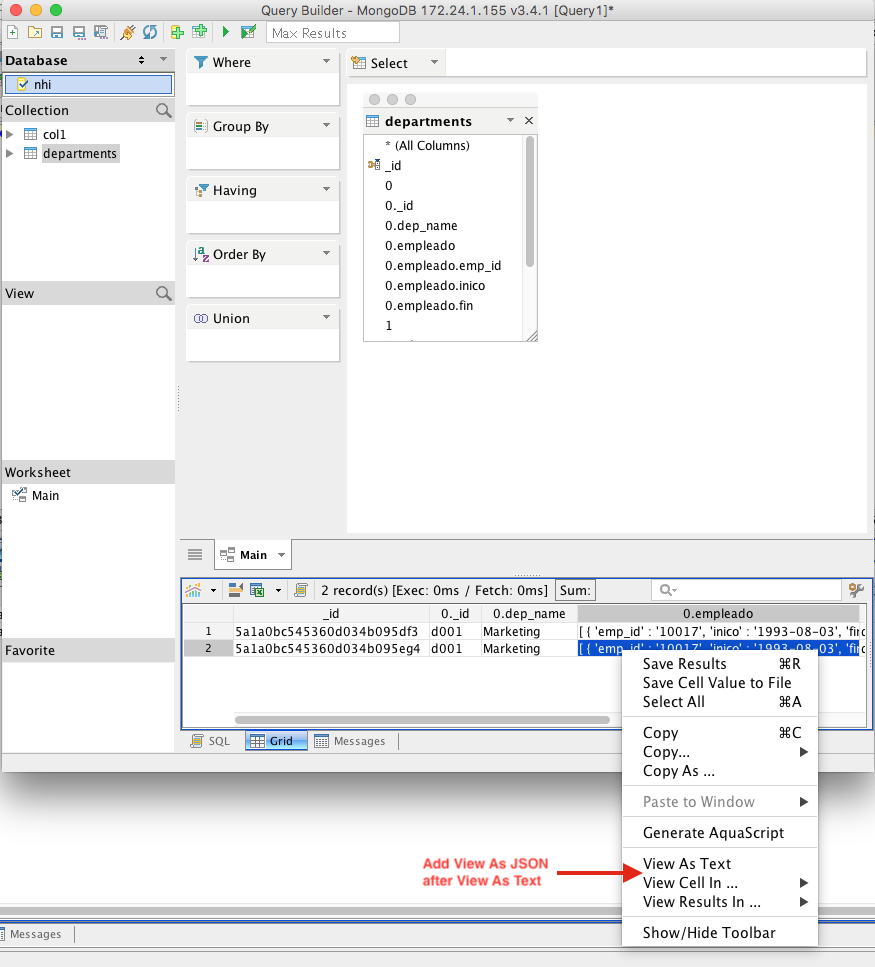
Task: Expand the departments collection tree node
Action: pos(9,153)
